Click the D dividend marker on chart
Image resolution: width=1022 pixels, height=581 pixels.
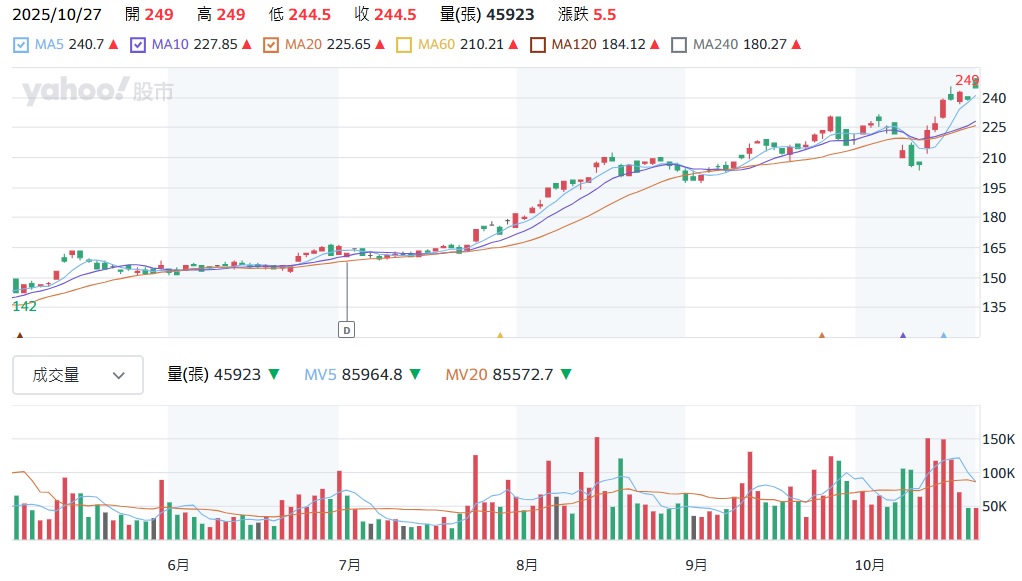(347, 329)
